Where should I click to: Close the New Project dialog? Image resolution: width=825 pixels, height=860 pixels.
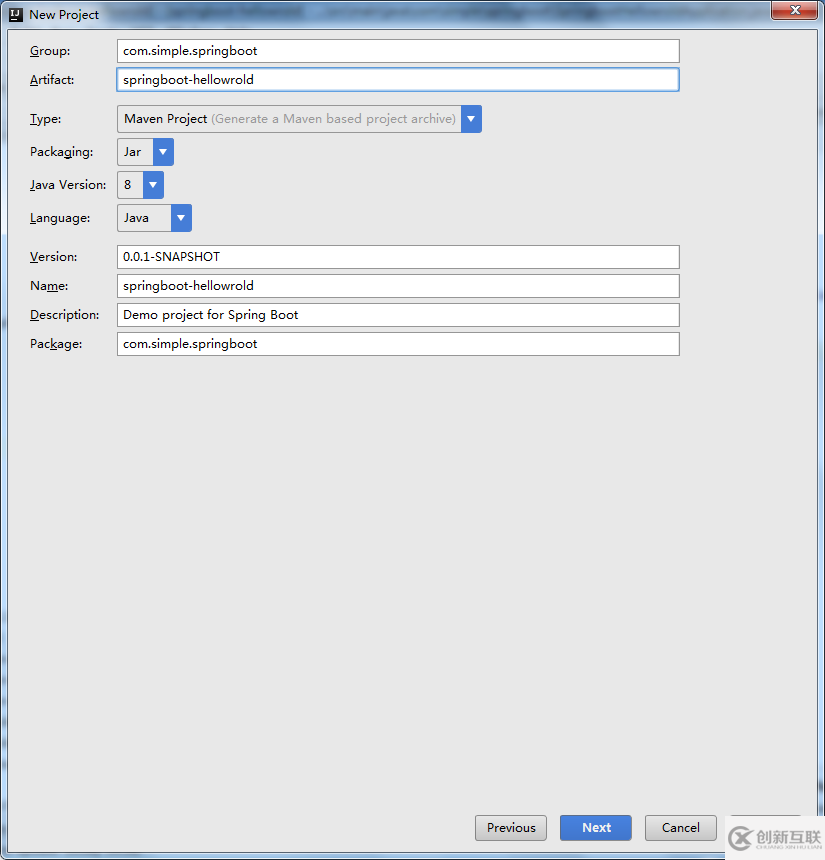pos(794,10)
